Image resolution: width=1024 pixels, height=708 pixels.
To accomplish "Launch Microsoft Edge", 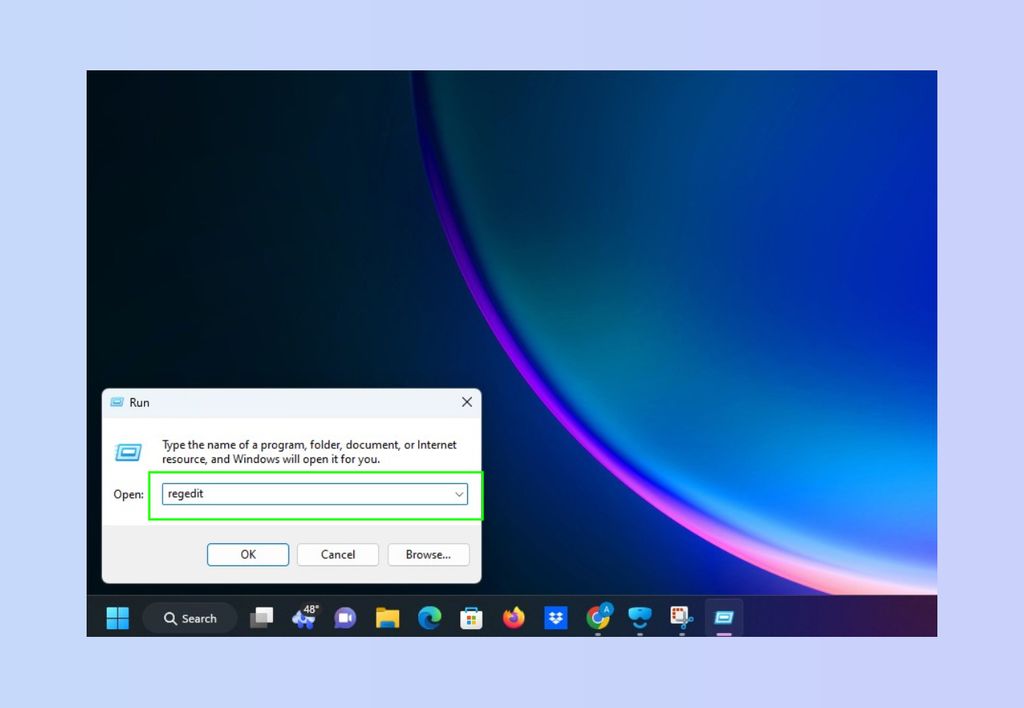I will [430, 617].
